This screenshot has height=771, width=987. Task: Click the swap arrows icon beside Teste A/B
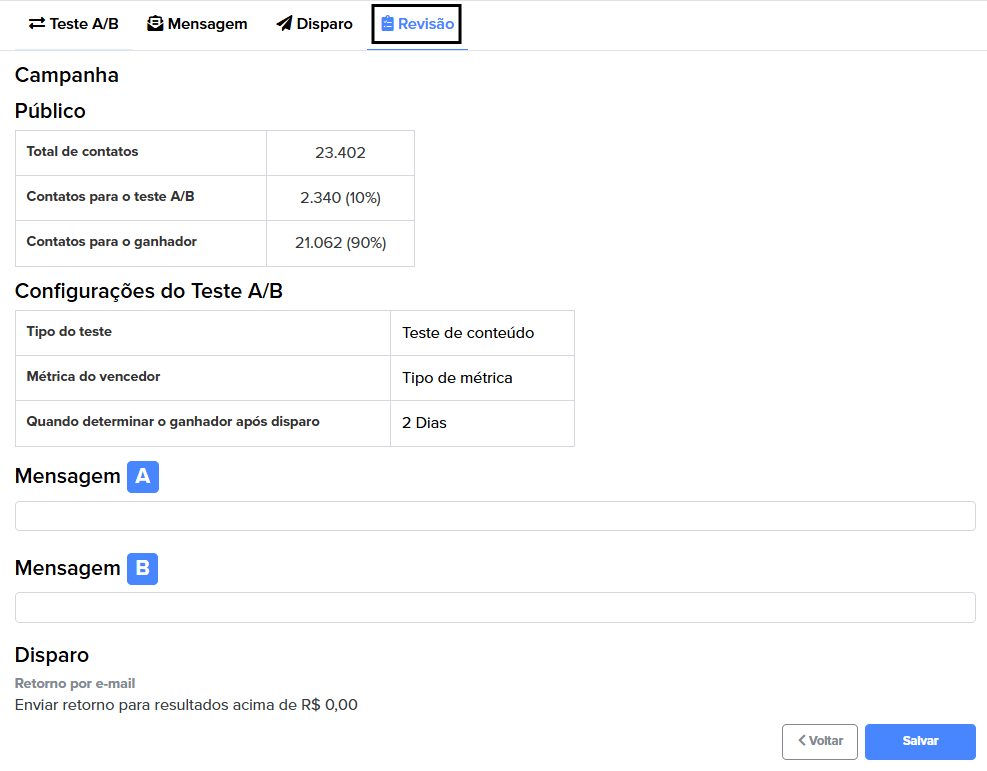[x=37, y=24]
